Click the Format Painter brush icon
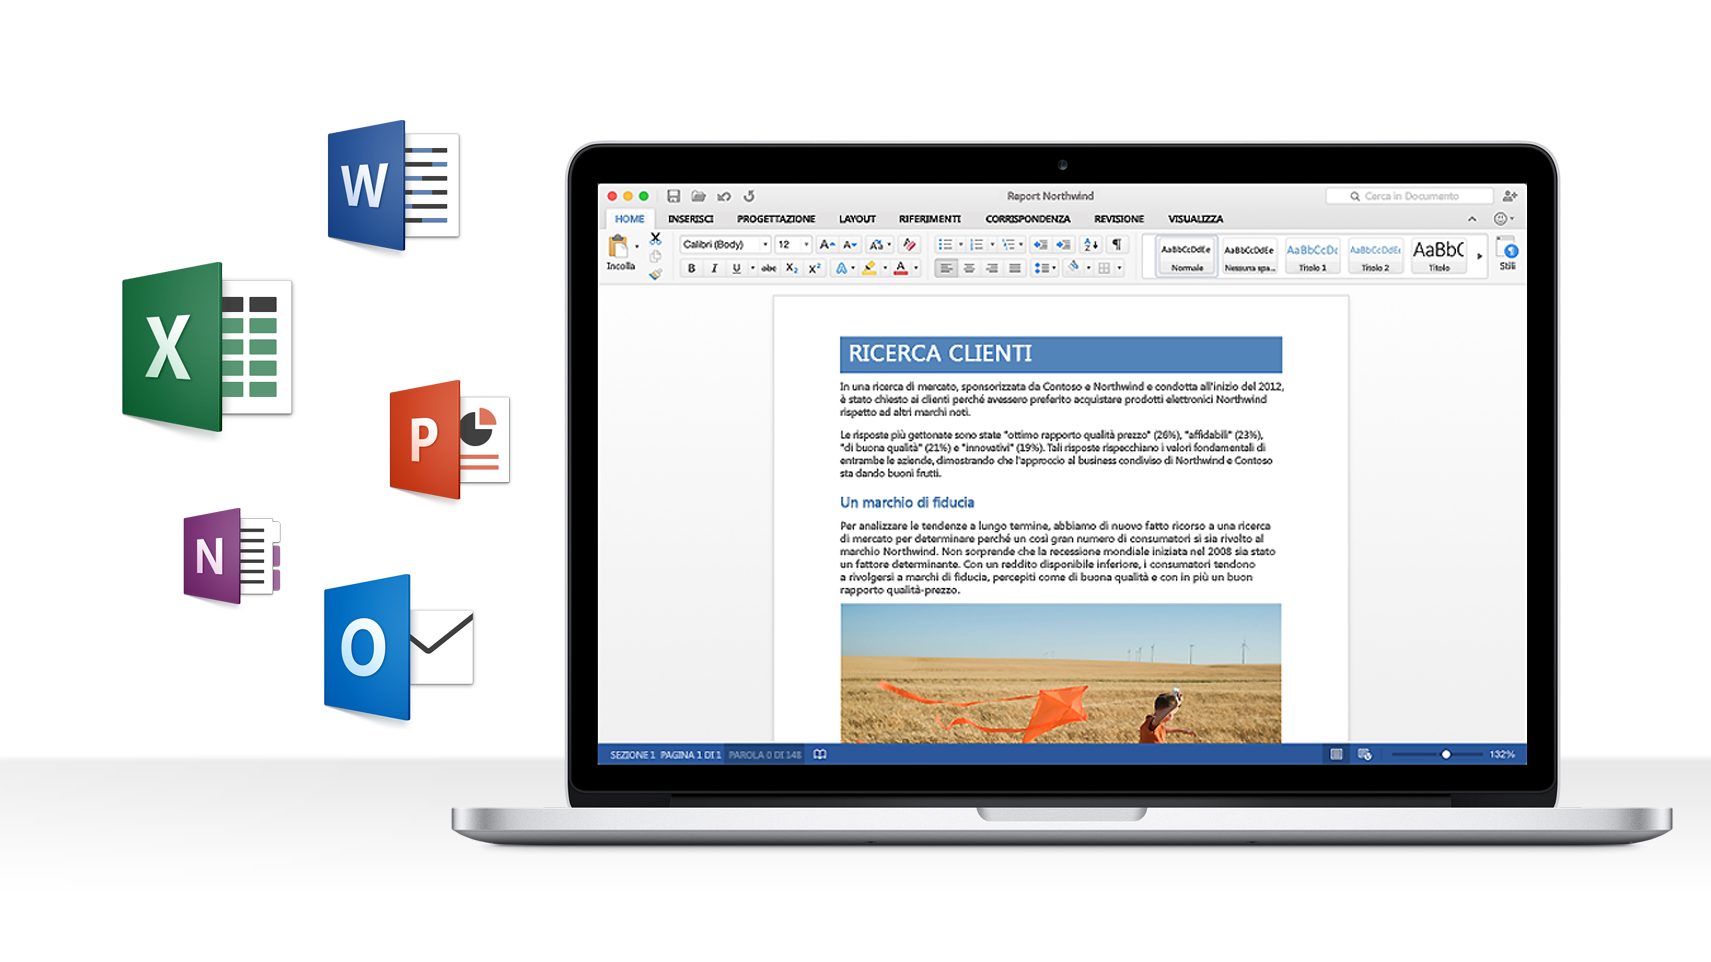 (655, 274)
